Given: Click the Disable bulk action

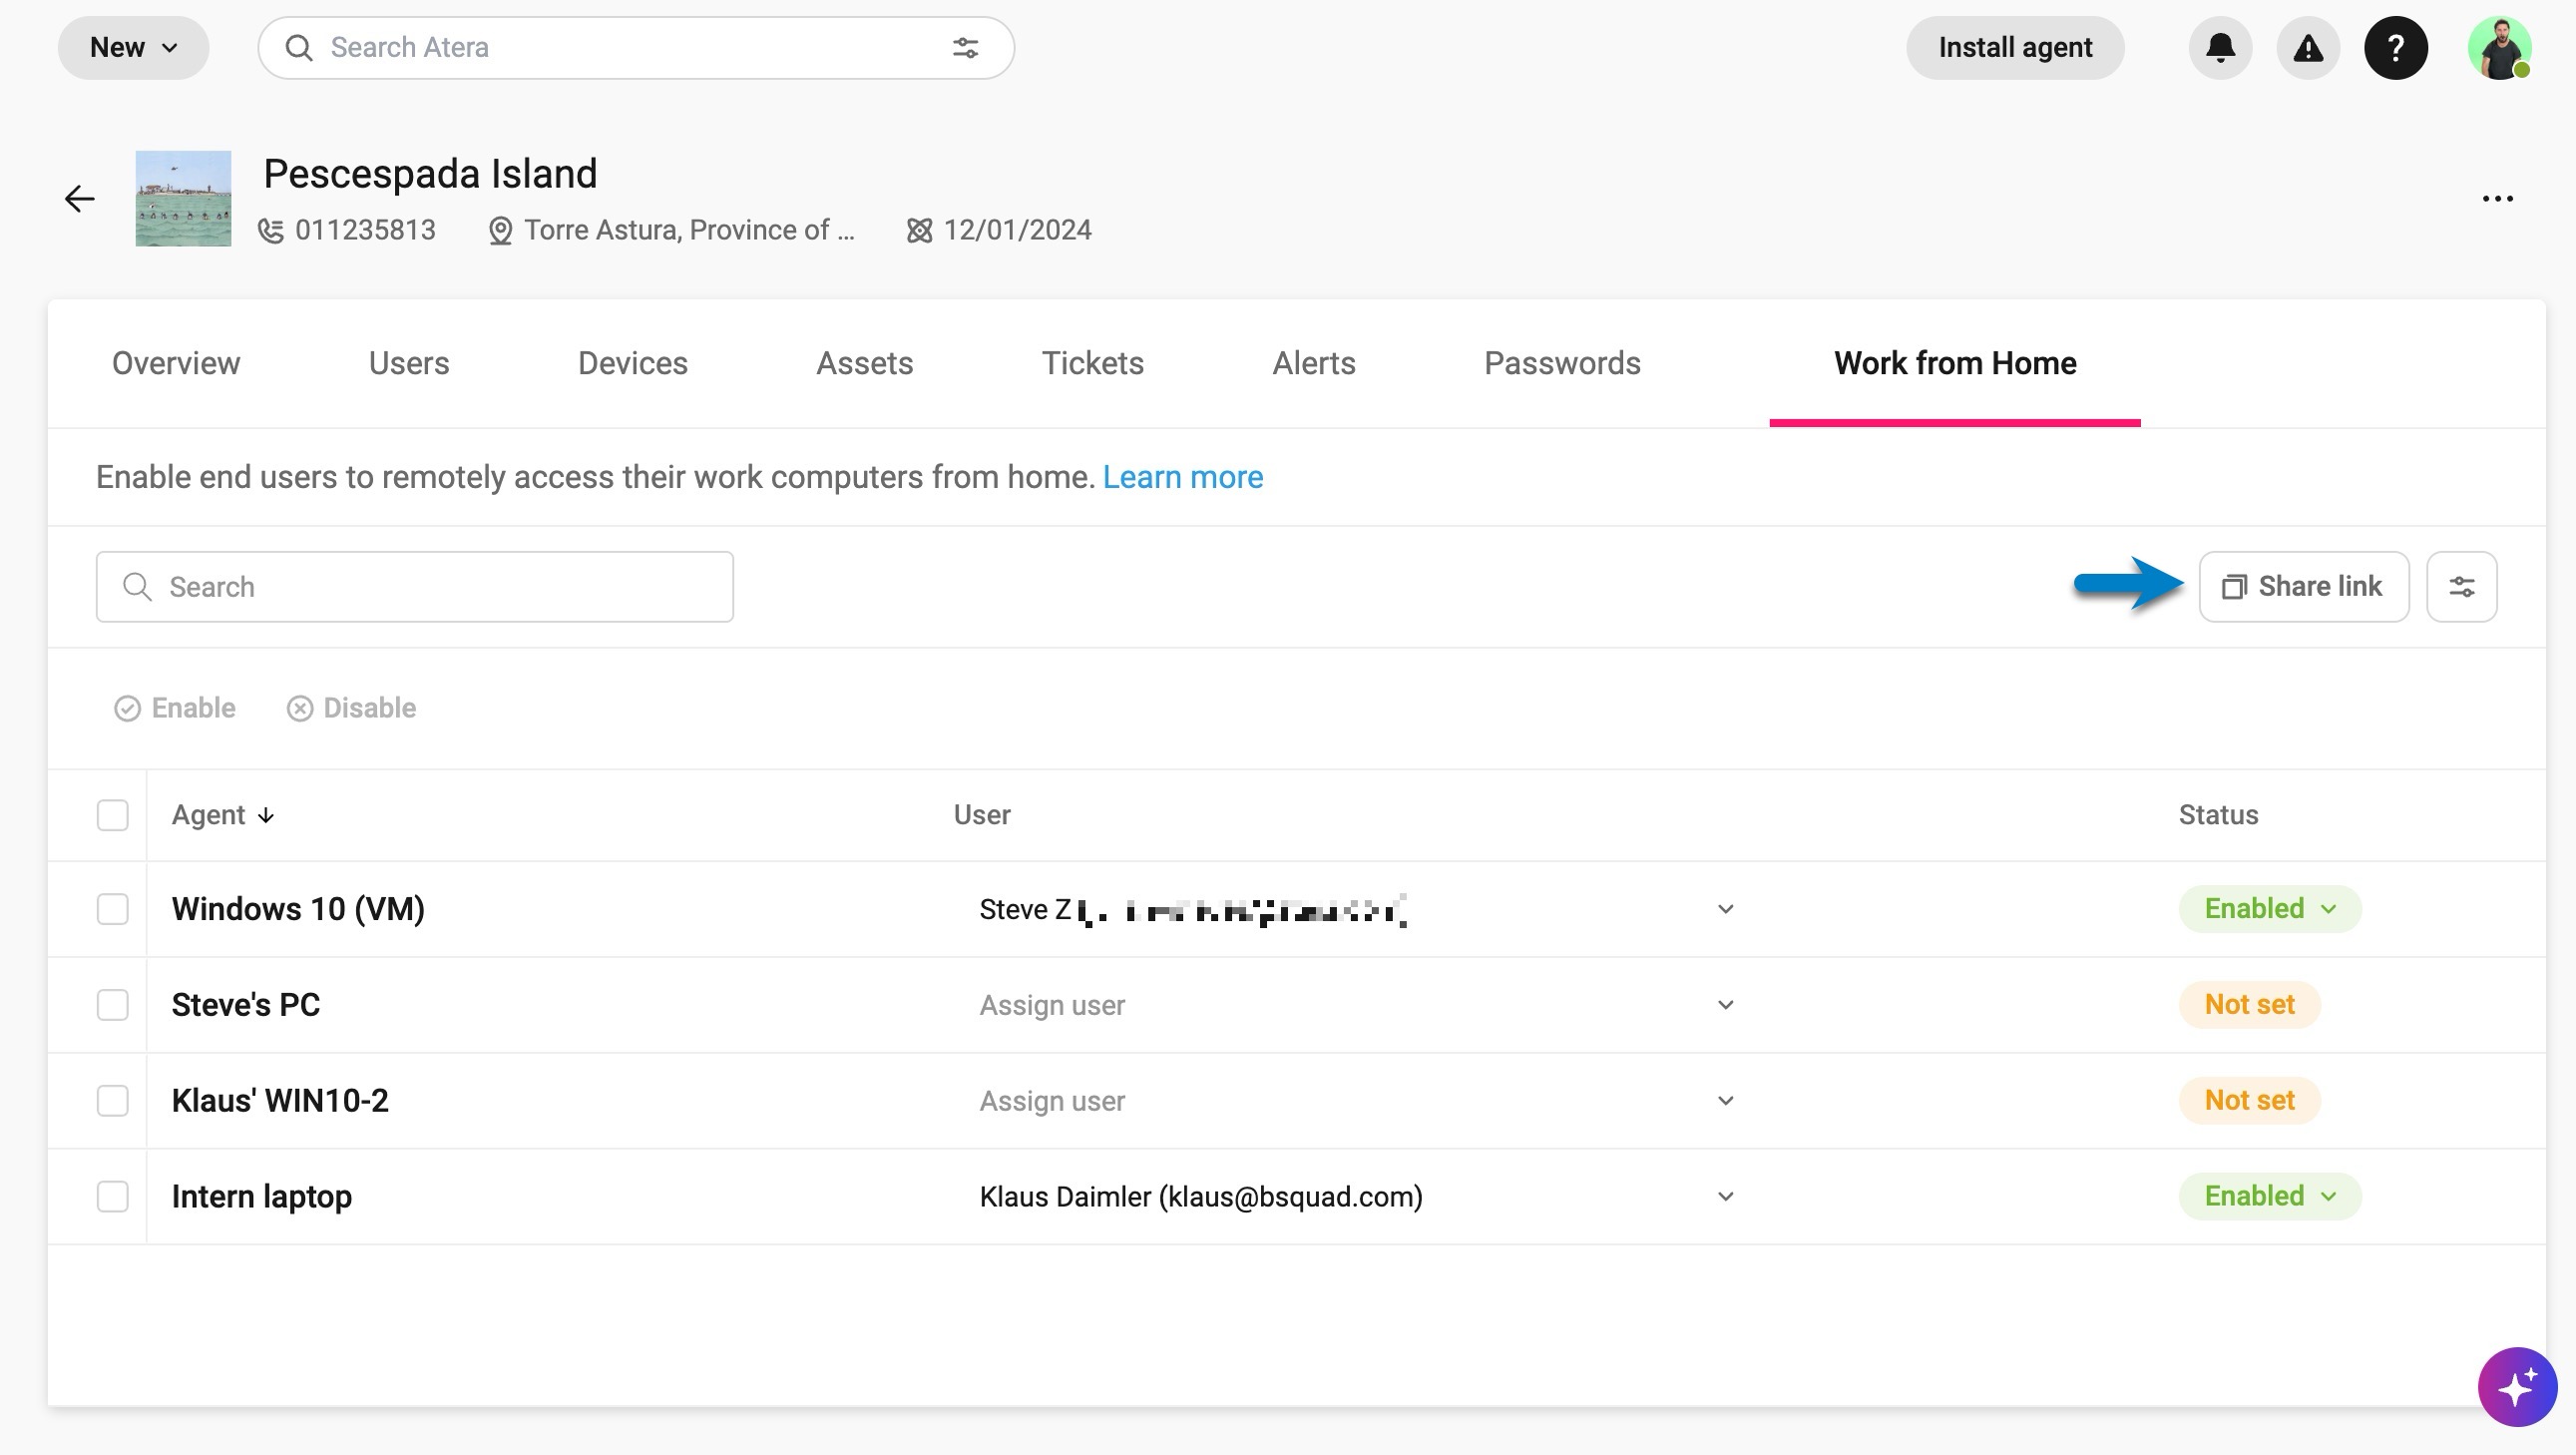Looking at the screenshot, I should (x=352, y=708).
